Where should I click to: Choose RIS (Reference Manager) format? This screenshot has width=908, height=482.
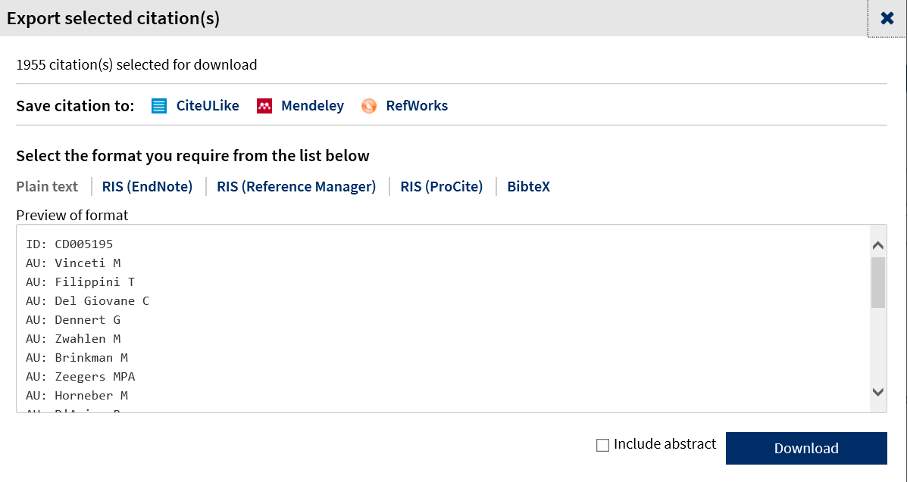pos(296,187)
